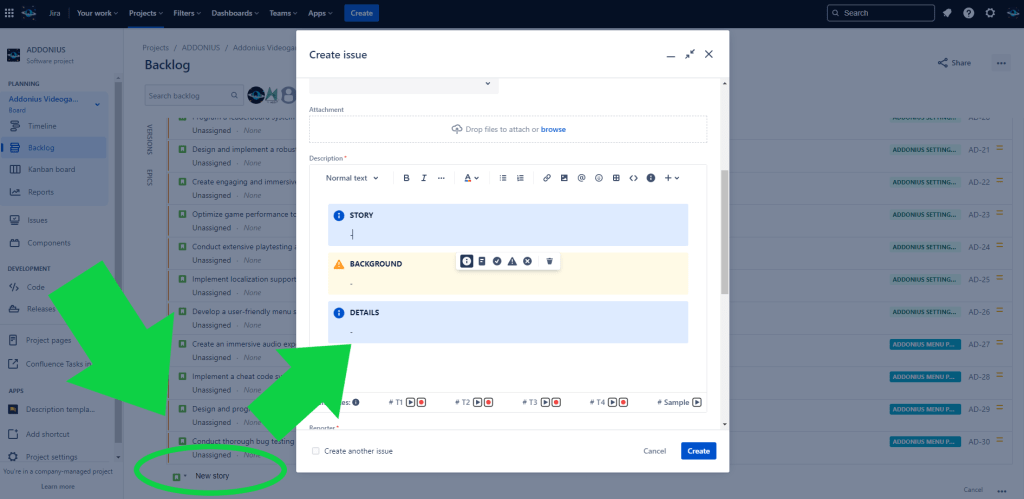Open the Normal text style dropdown
The height and width of the screenshot is (499, 1024).
coord(352,178)
